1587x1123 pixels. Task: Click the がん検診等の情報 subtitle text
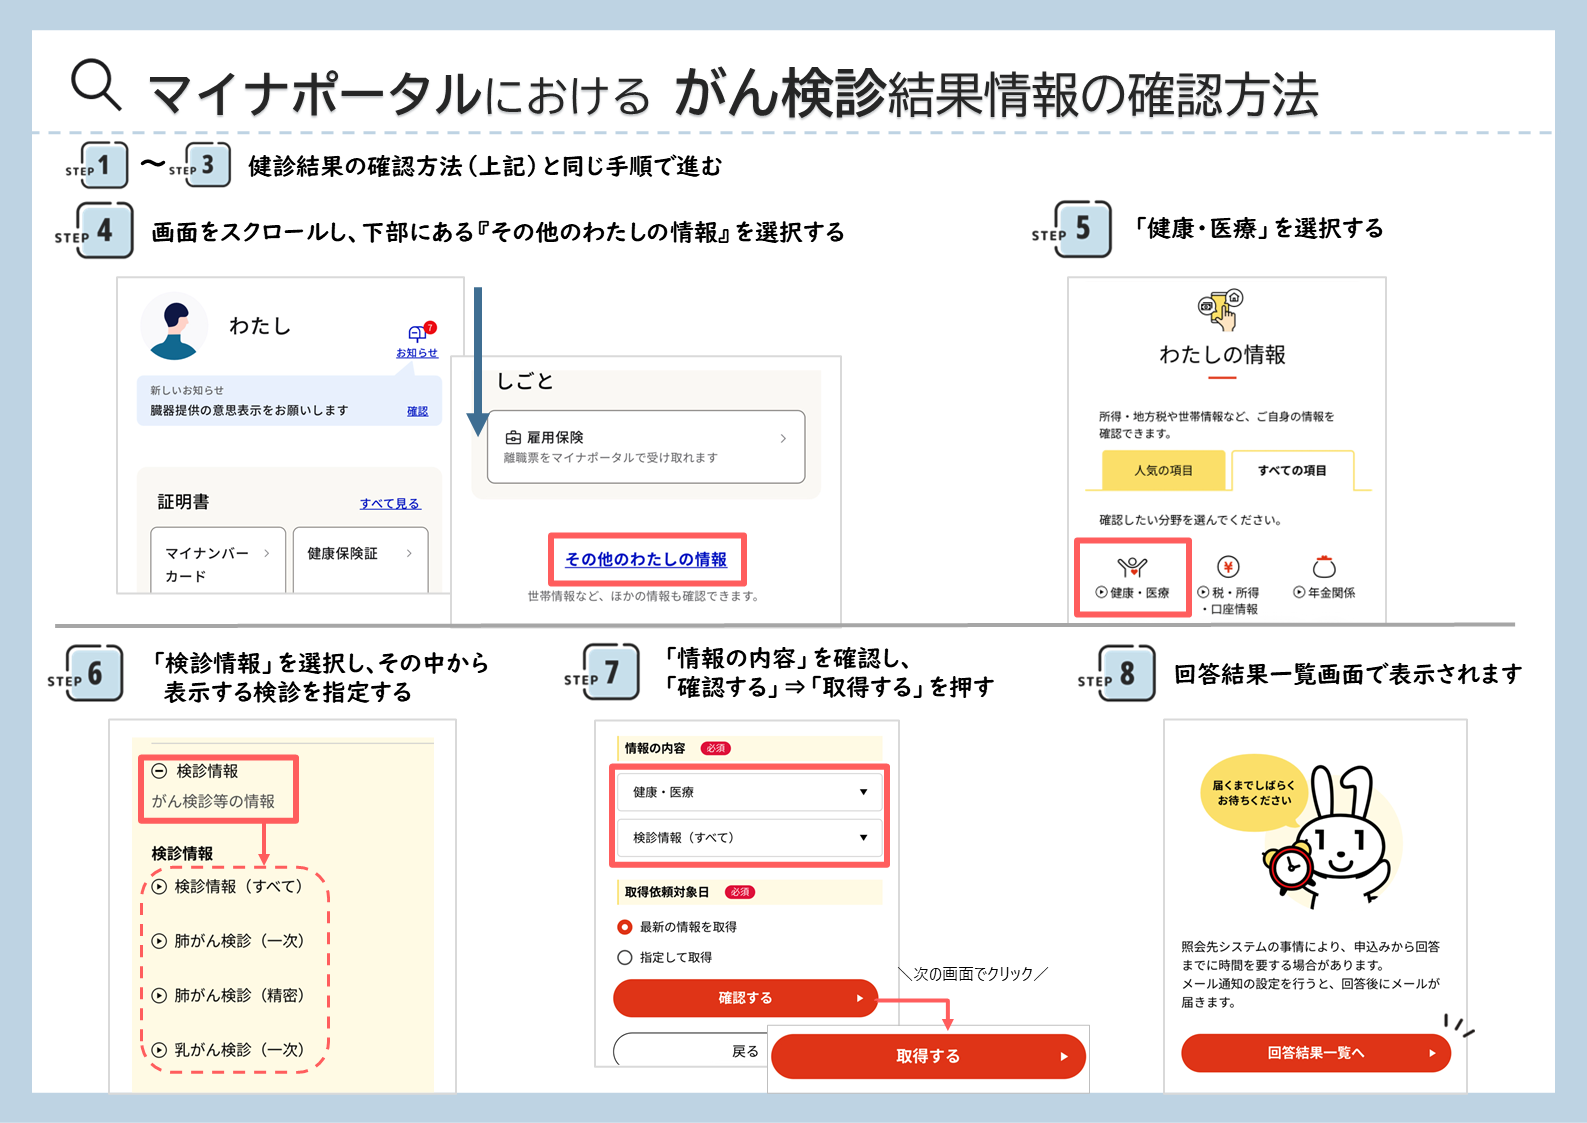pos(213,801)
